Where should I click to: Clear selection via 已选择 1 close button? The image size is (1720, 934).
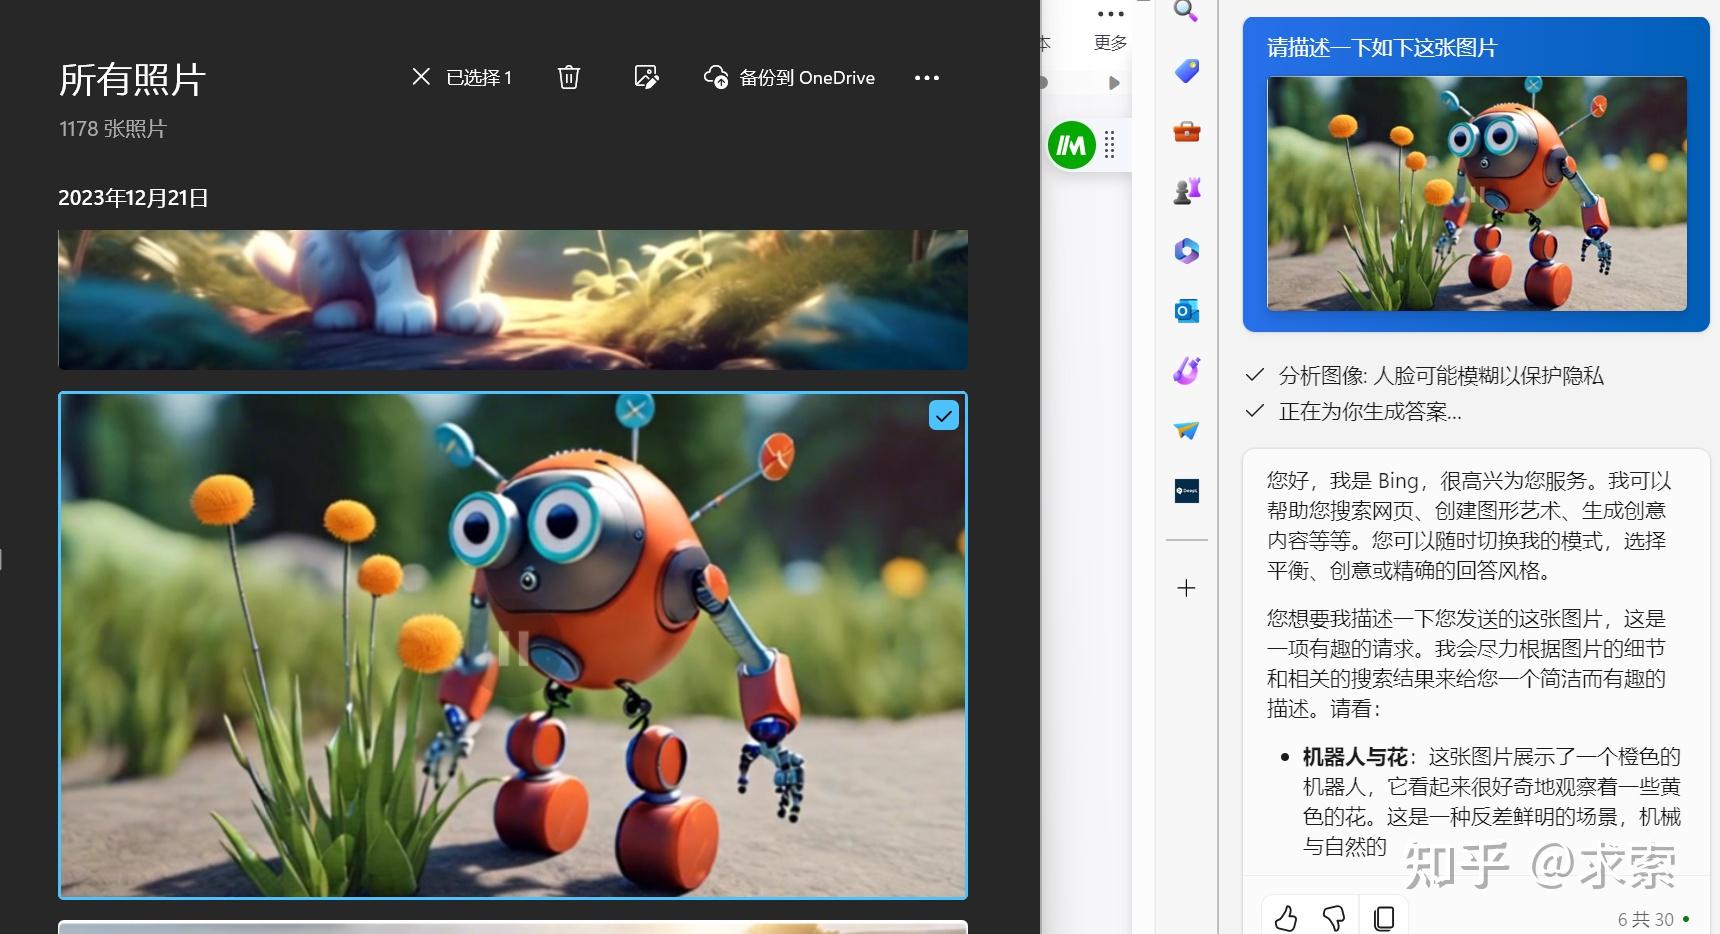point(421,77)
